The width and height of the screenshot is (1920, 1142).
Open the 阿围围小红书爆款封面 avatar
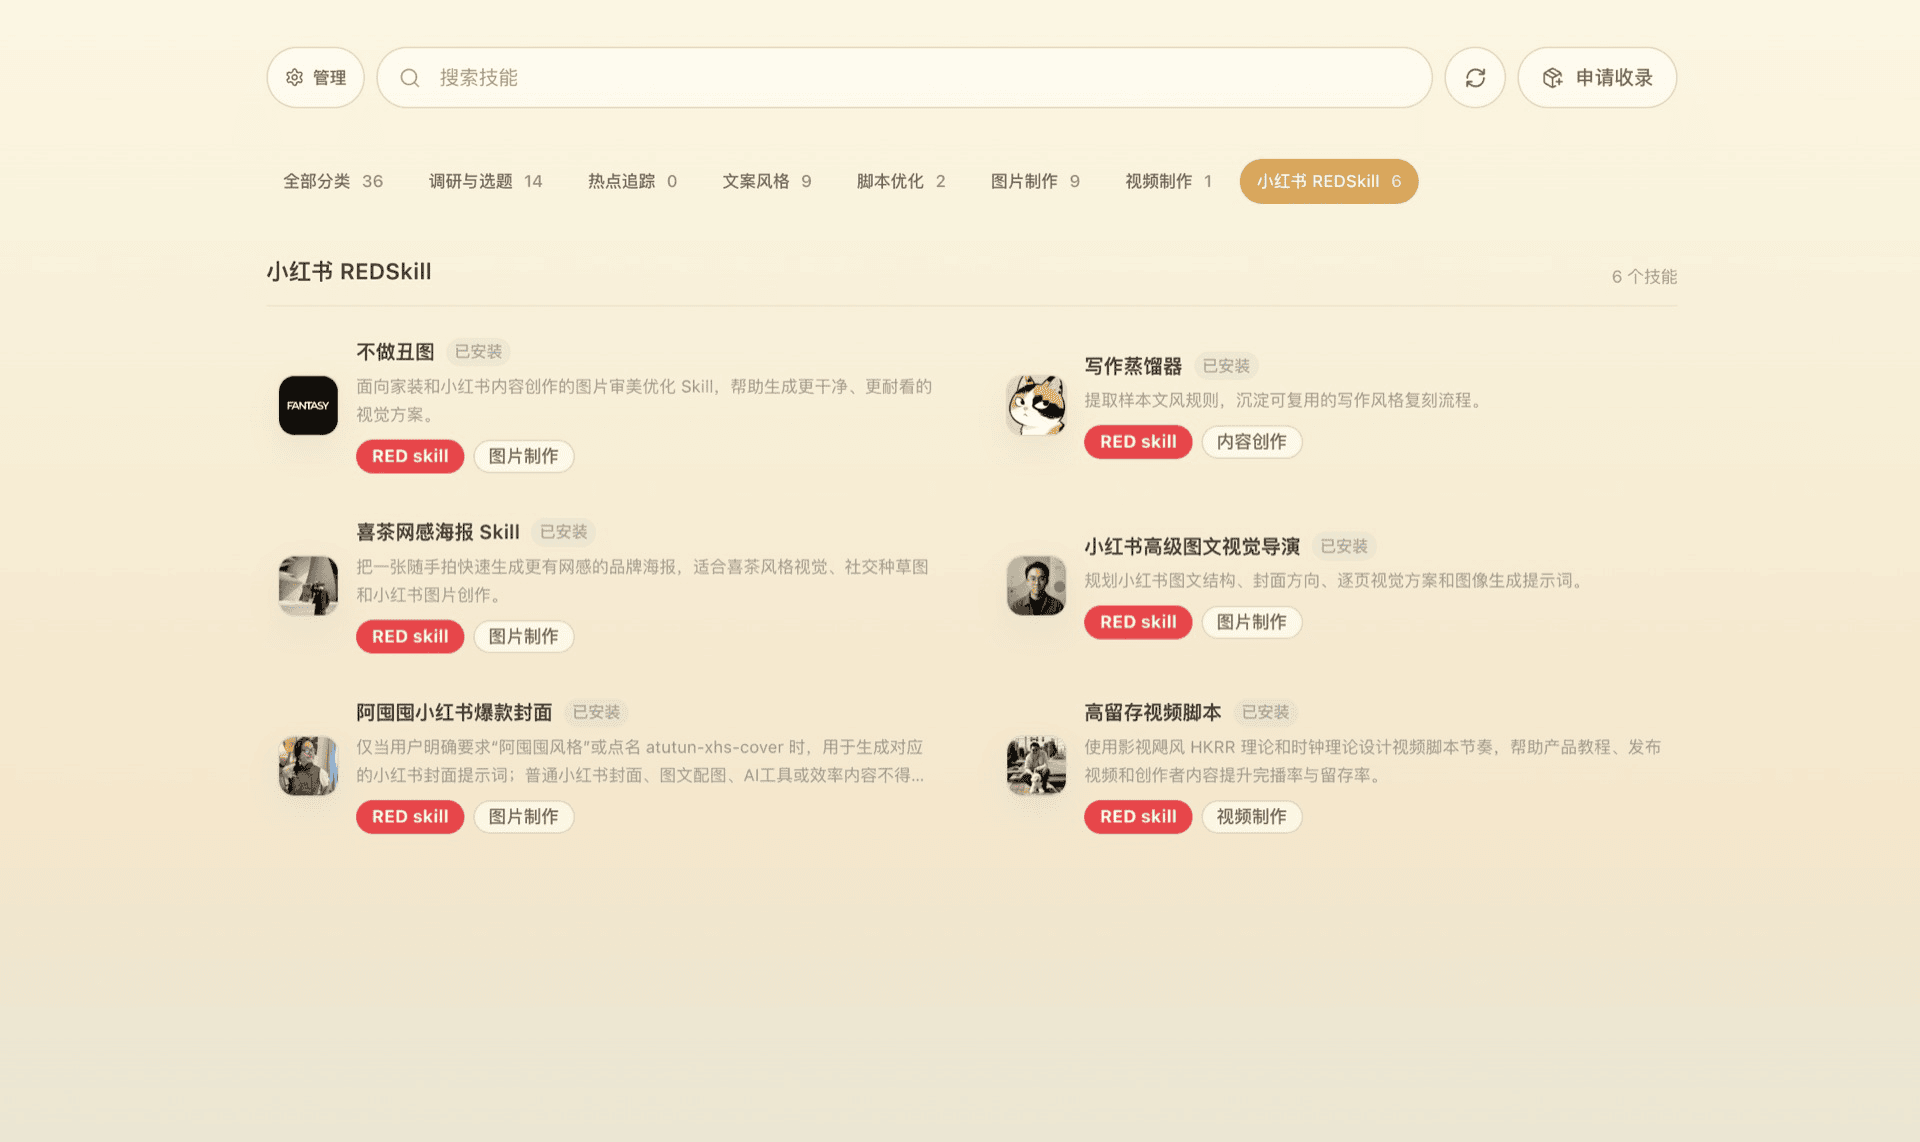[x=308, y=765]
